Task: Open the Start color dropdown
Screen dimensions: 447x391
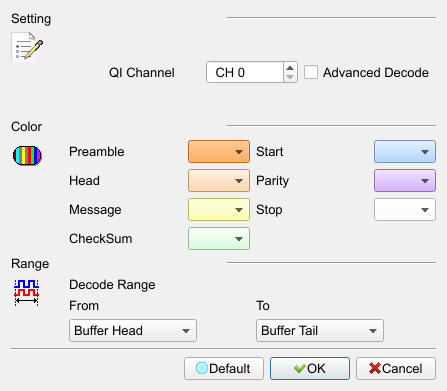Action: click(x=405, y=152)
